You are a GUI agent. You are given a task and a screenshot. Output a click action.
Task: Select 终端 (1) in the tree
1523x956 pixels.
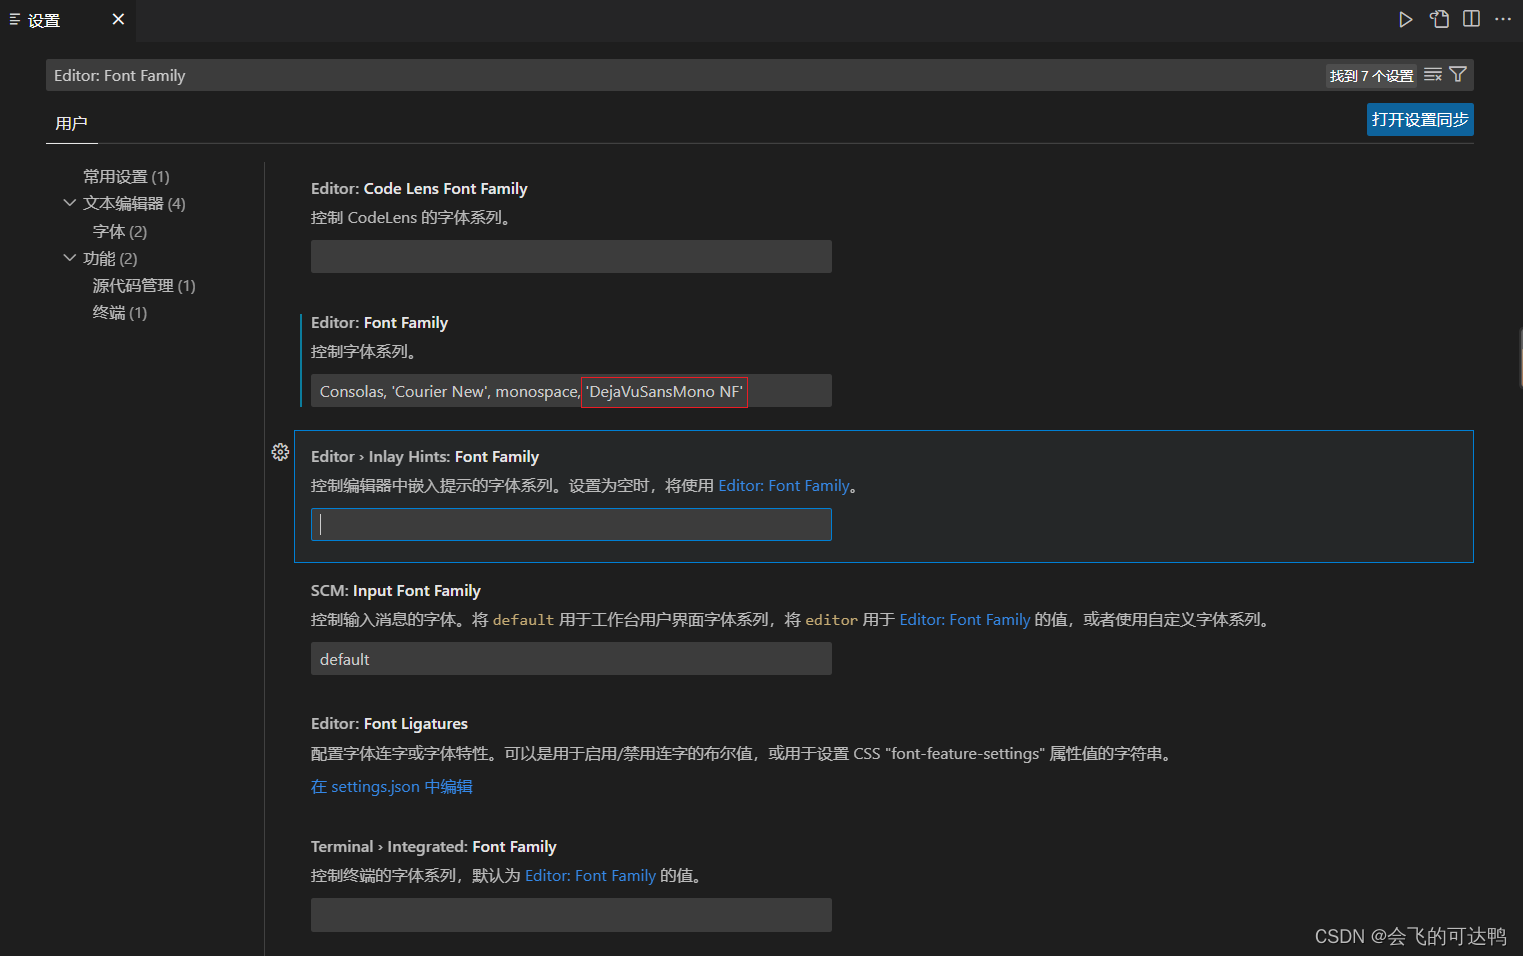tap(120, 313)
